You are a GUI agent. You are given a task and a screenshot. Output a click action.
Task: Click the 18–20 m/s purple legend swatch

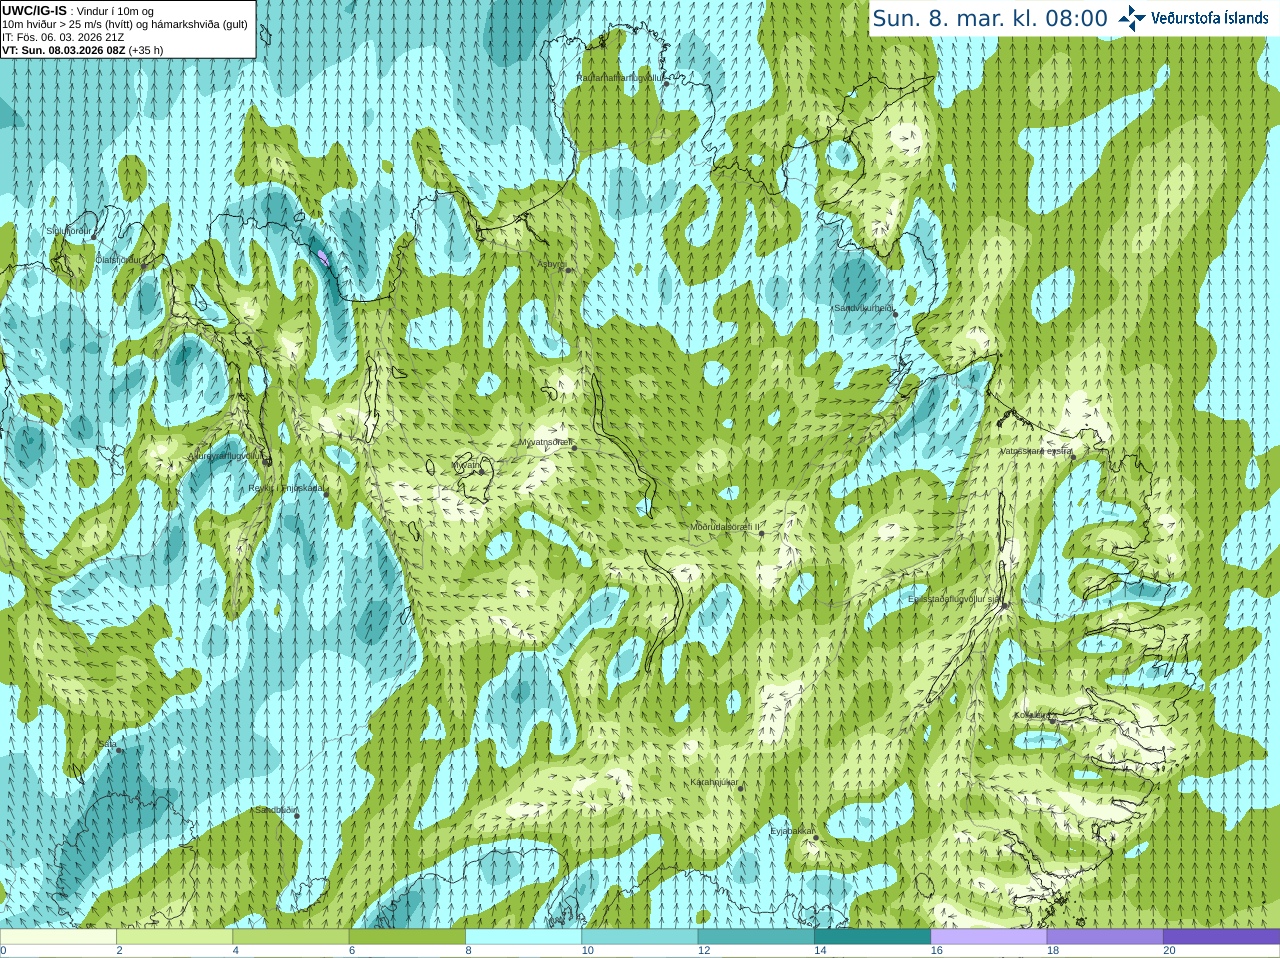[x=1105, y=937]
